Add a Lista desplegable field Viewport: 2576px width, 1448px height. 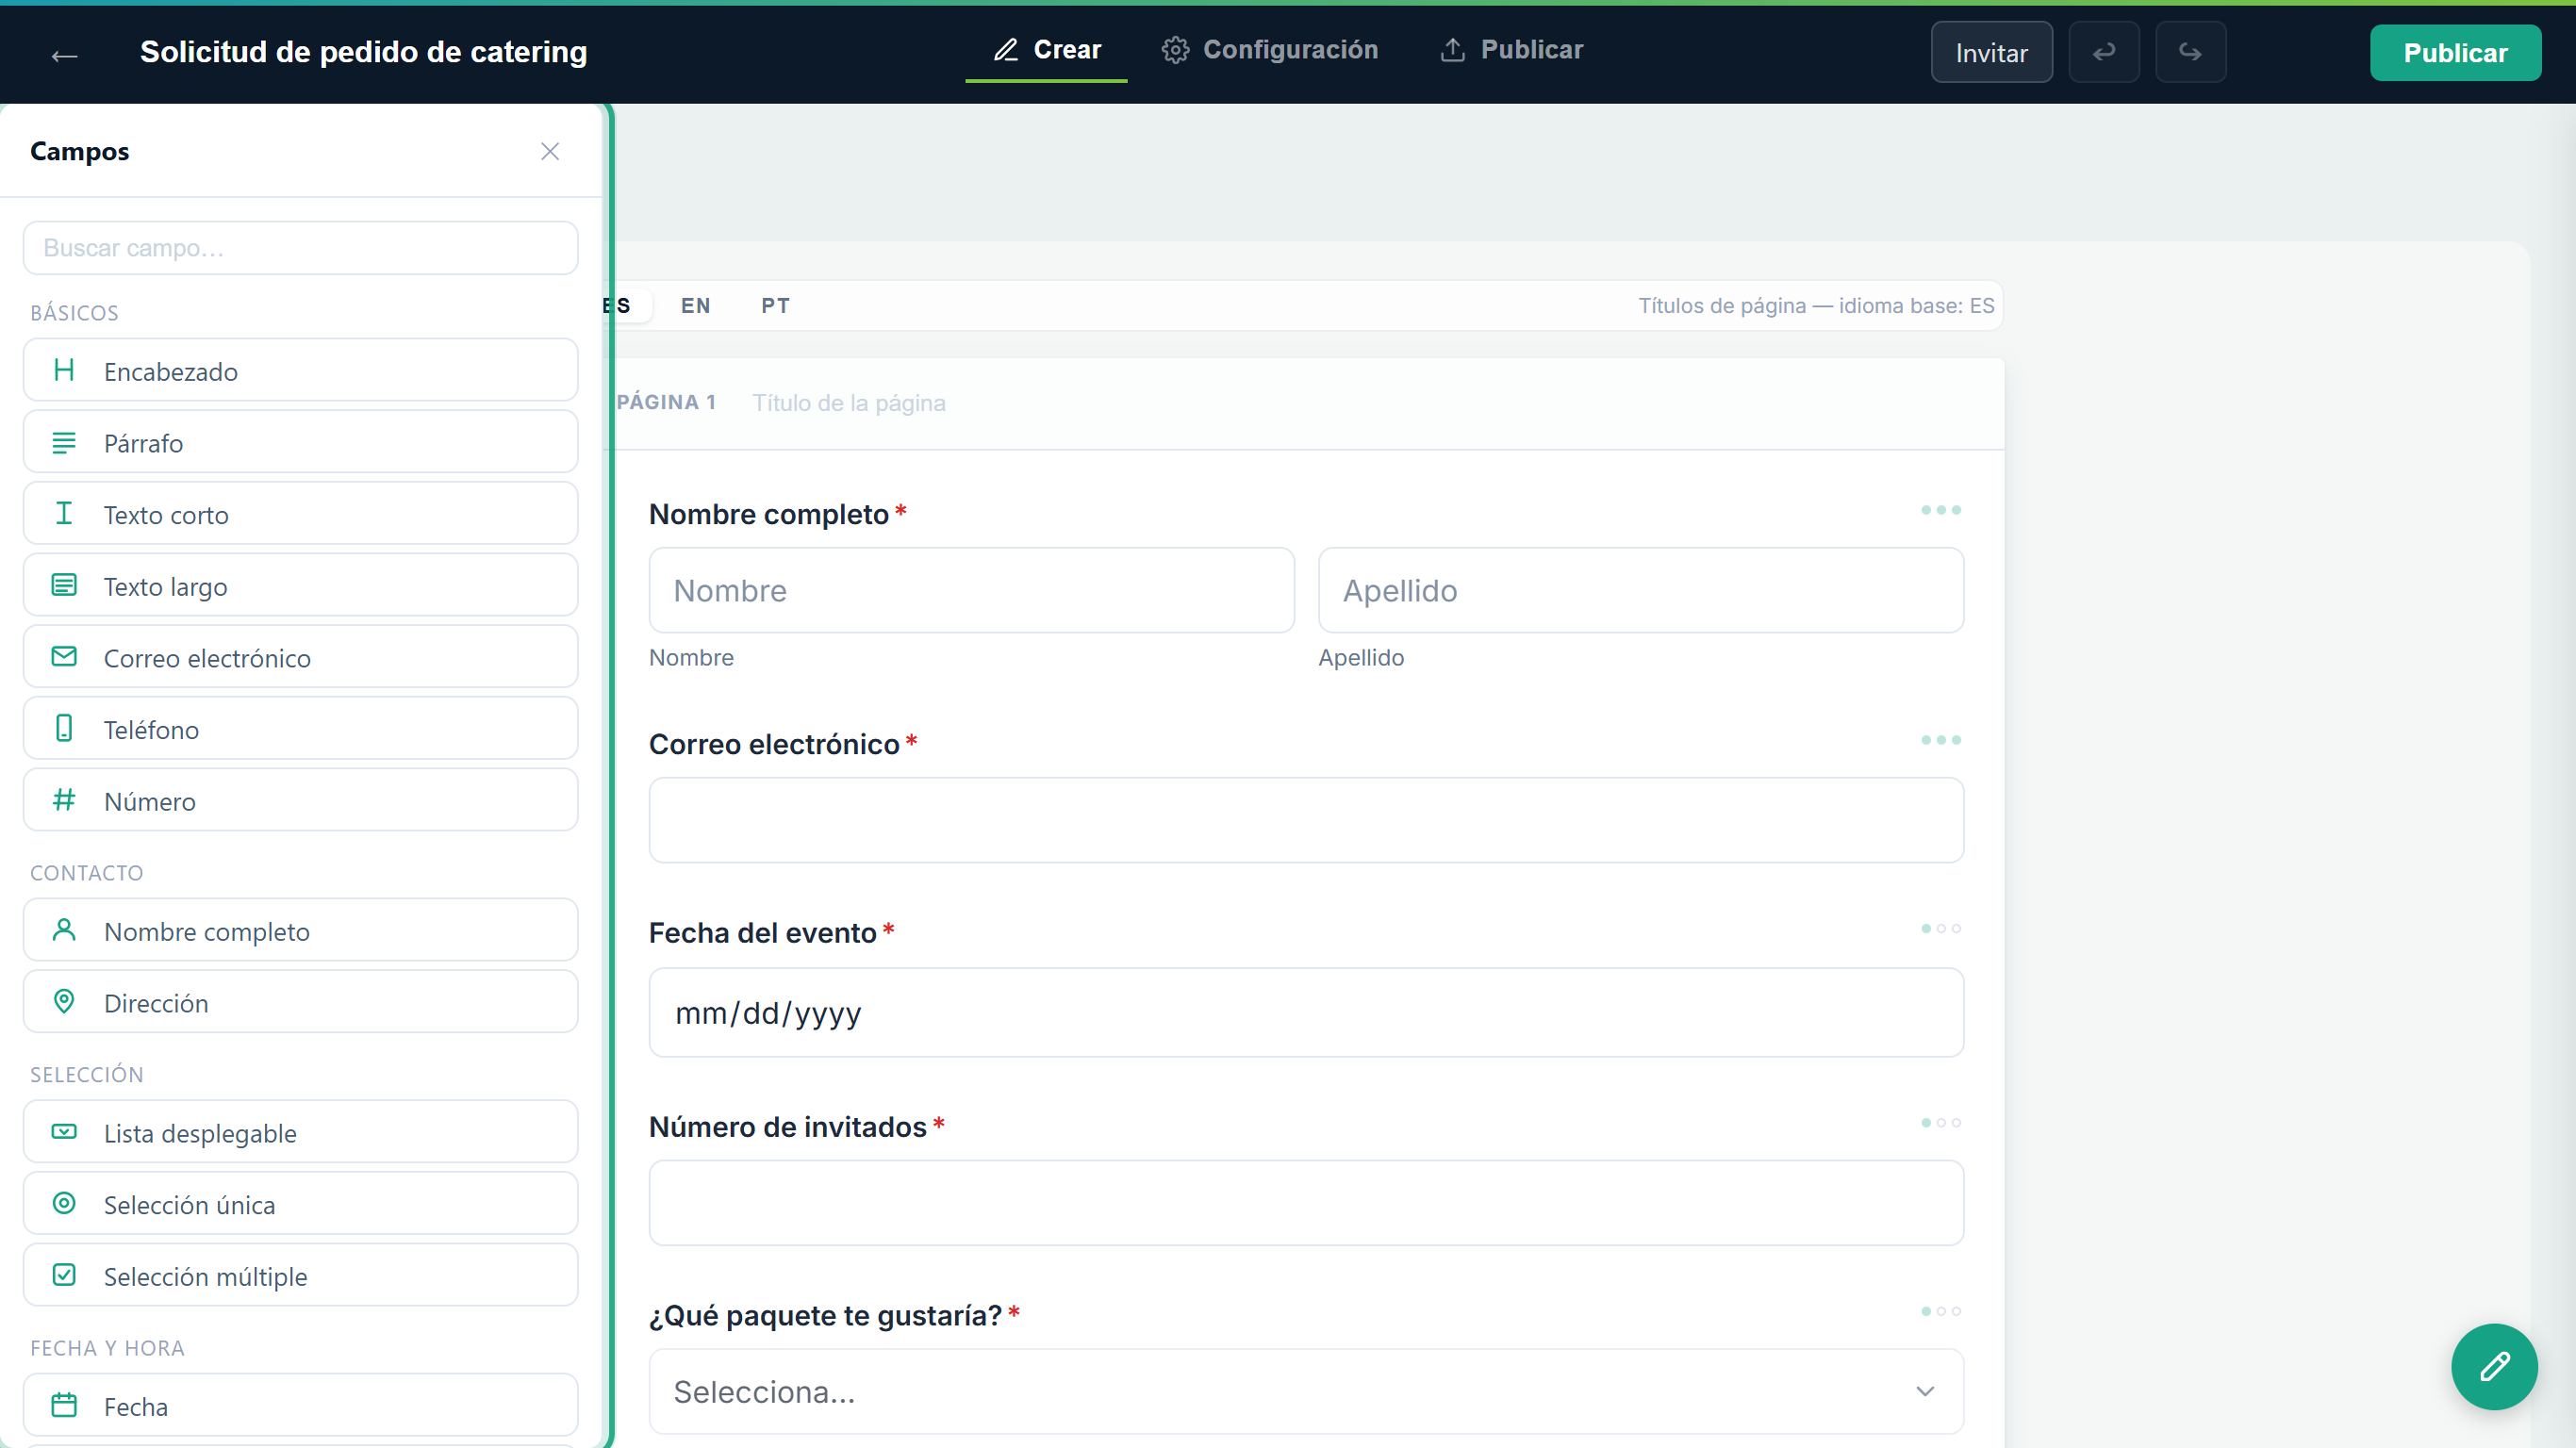[x=300, y=1133]
